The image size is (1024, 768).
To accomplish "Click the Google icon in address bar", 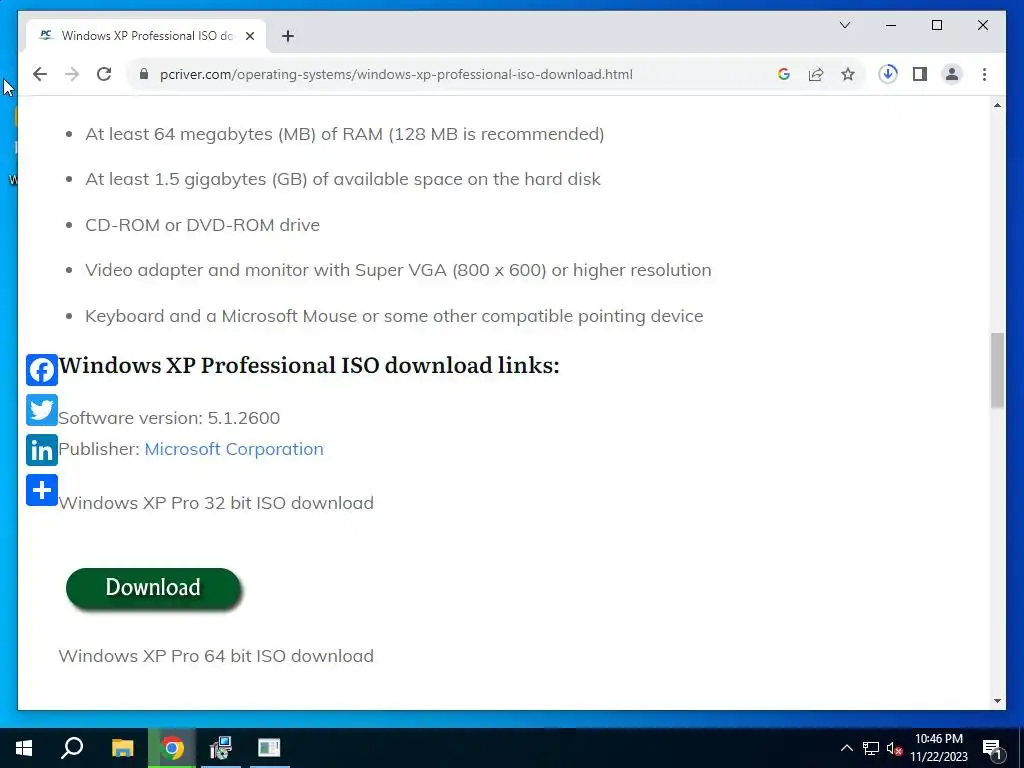I will point(784,74).
